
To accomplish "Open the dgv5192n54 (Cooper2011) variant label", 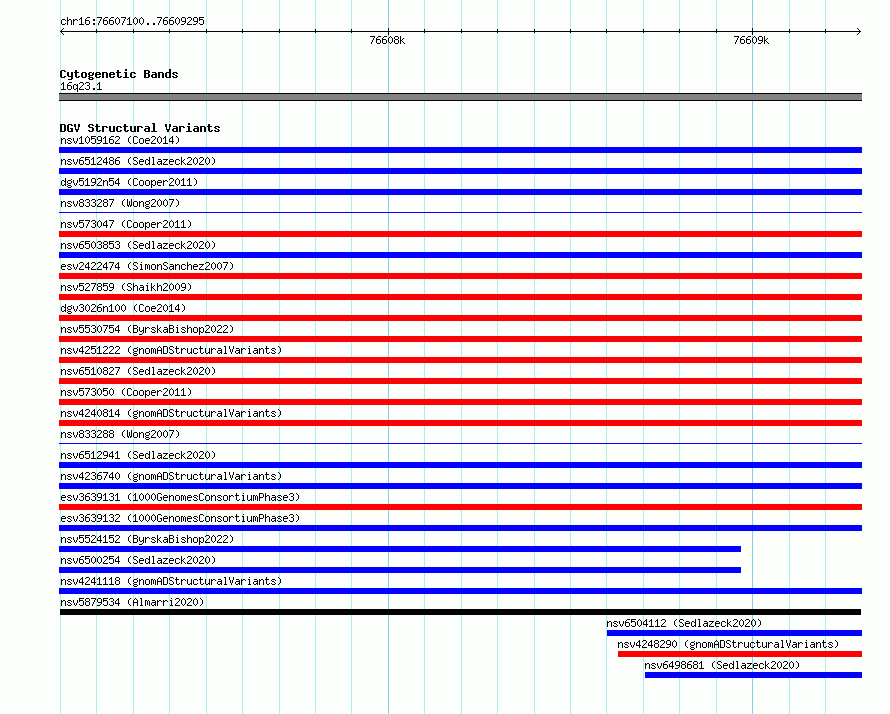I will pyautogui.click(x=129, y=182).
